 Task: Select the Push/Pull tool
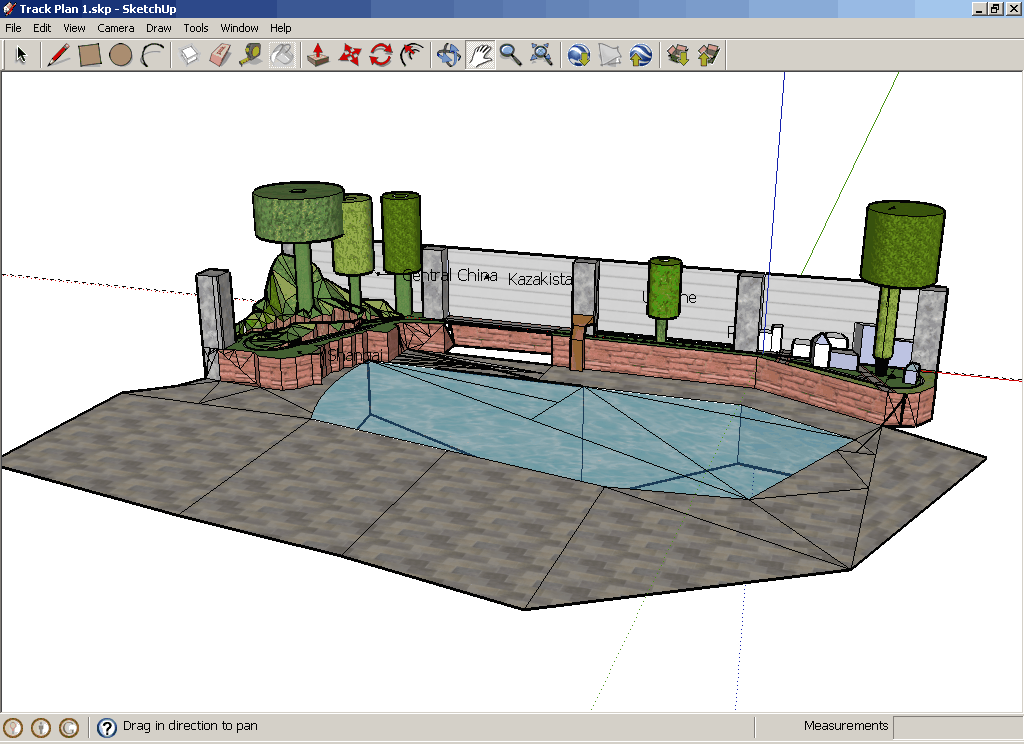point(318,55)
